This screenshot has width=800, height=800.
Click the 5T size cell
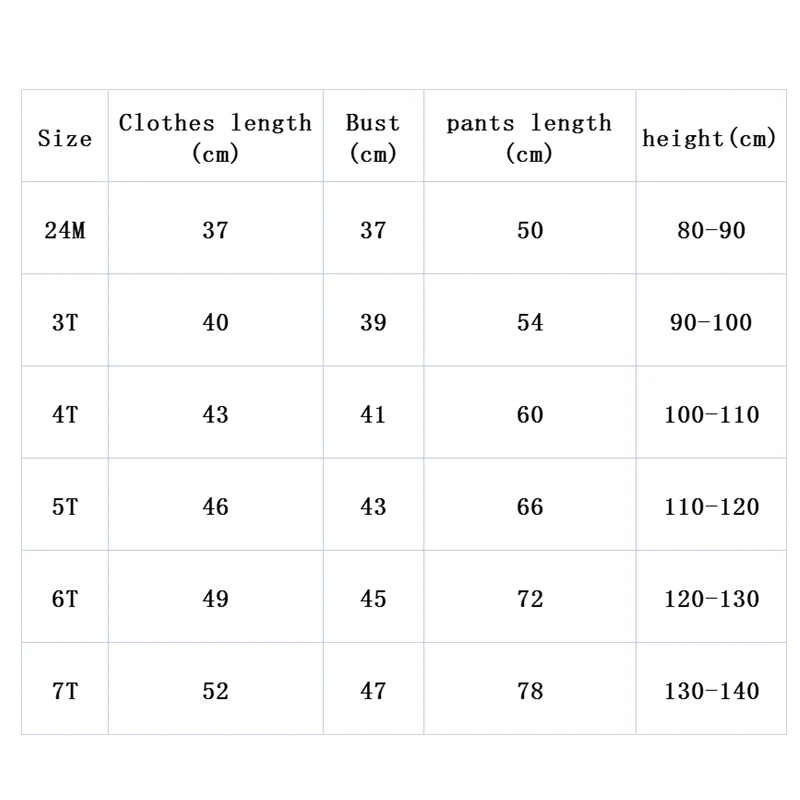pos(65,506)
